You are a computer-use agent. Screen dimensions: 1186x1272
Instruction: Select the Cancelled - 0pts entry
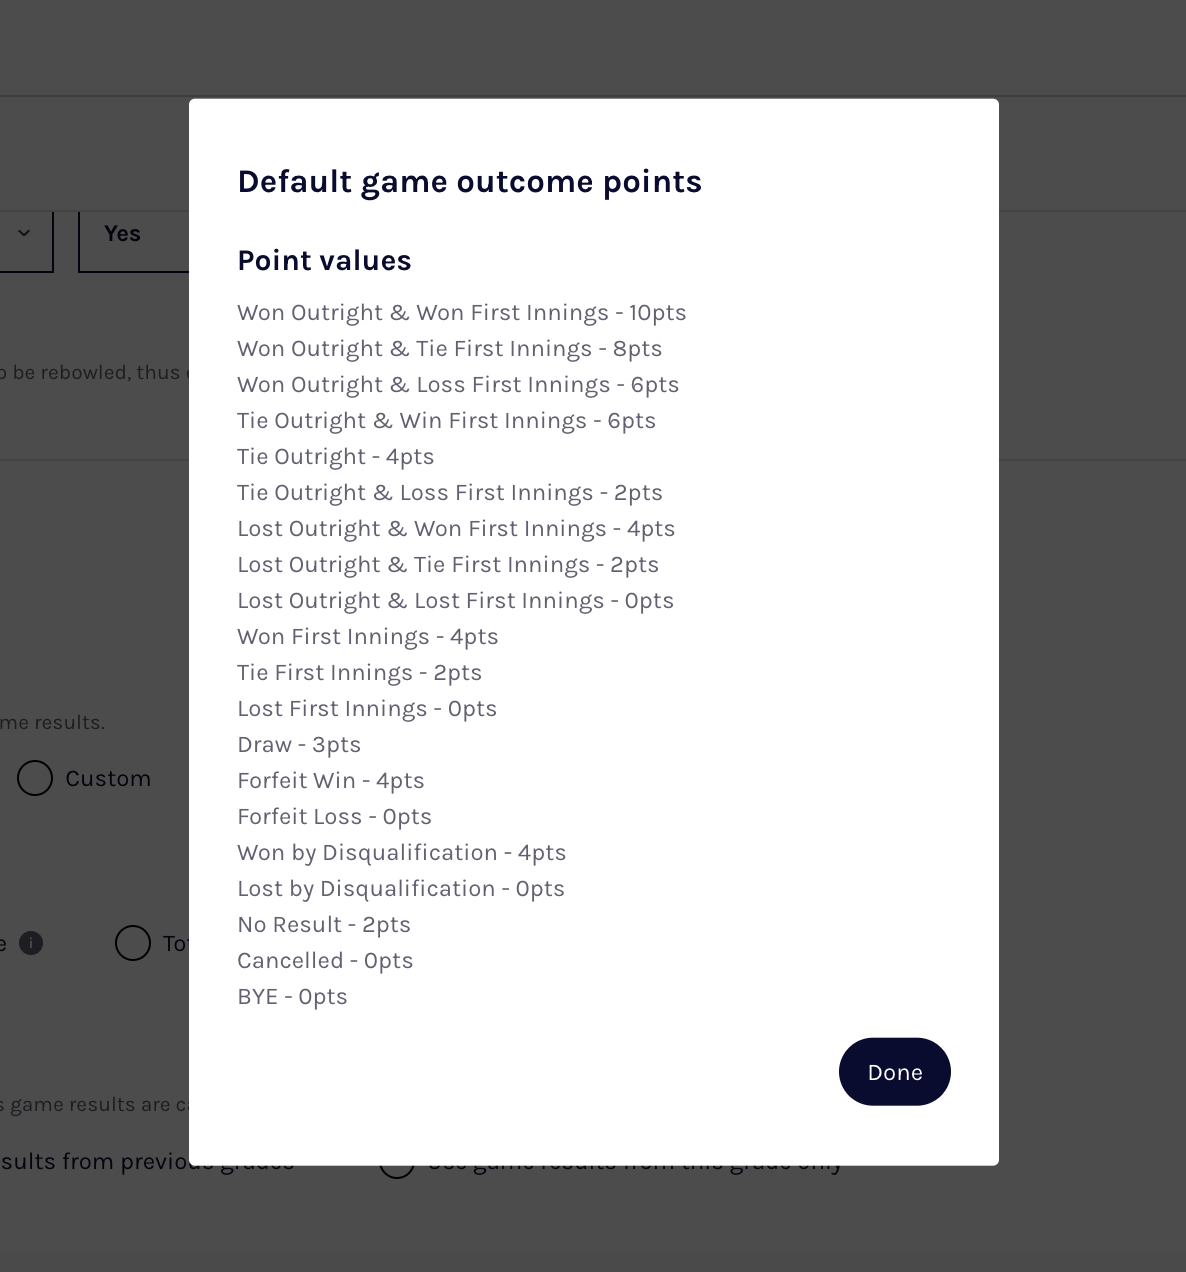point(325,960)
